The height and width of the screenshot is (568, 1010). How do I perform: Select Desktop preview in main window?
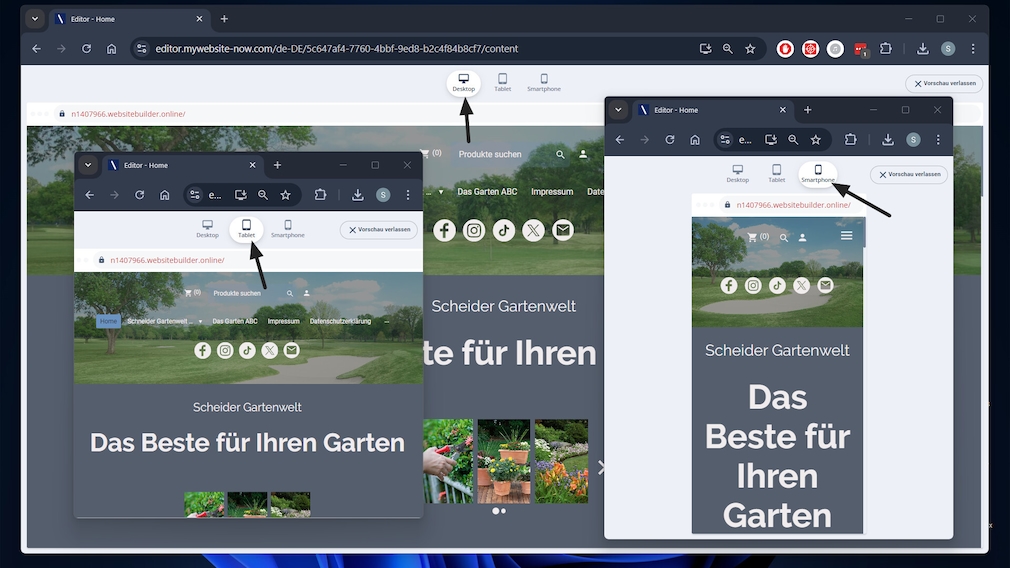point(463,82)
